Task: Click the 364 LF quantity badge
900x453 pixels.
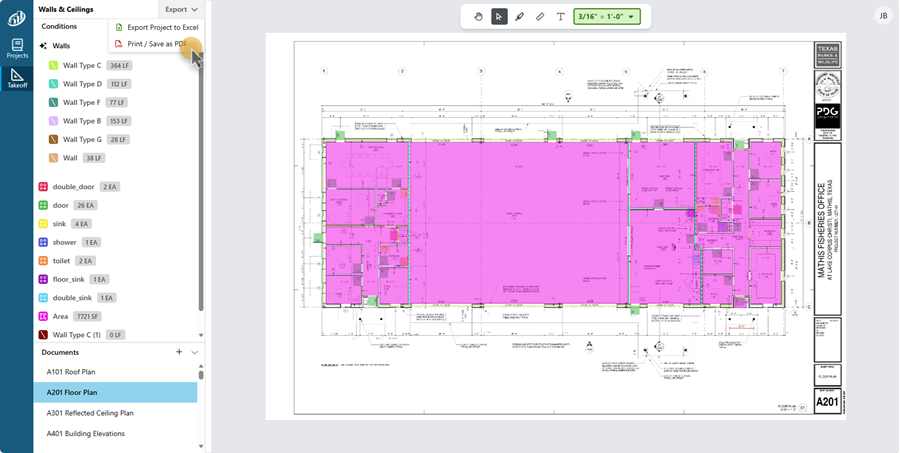Action: click(119, 65)
